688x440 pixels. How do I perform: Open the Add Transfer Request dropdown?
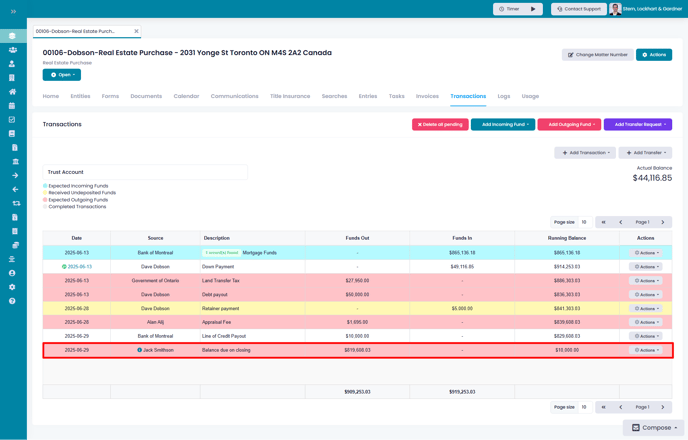click(x=638, y=125)
